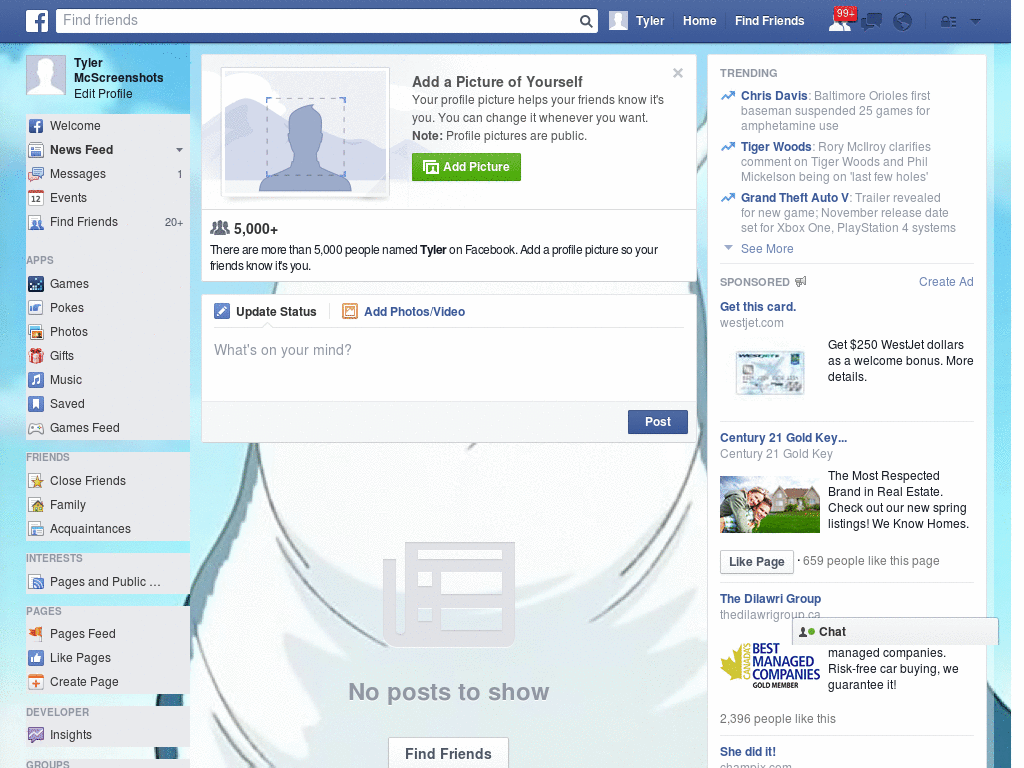This screenshot has width=1024, height=768.
Task: Open Home in the top navigation
Action: 699,21
